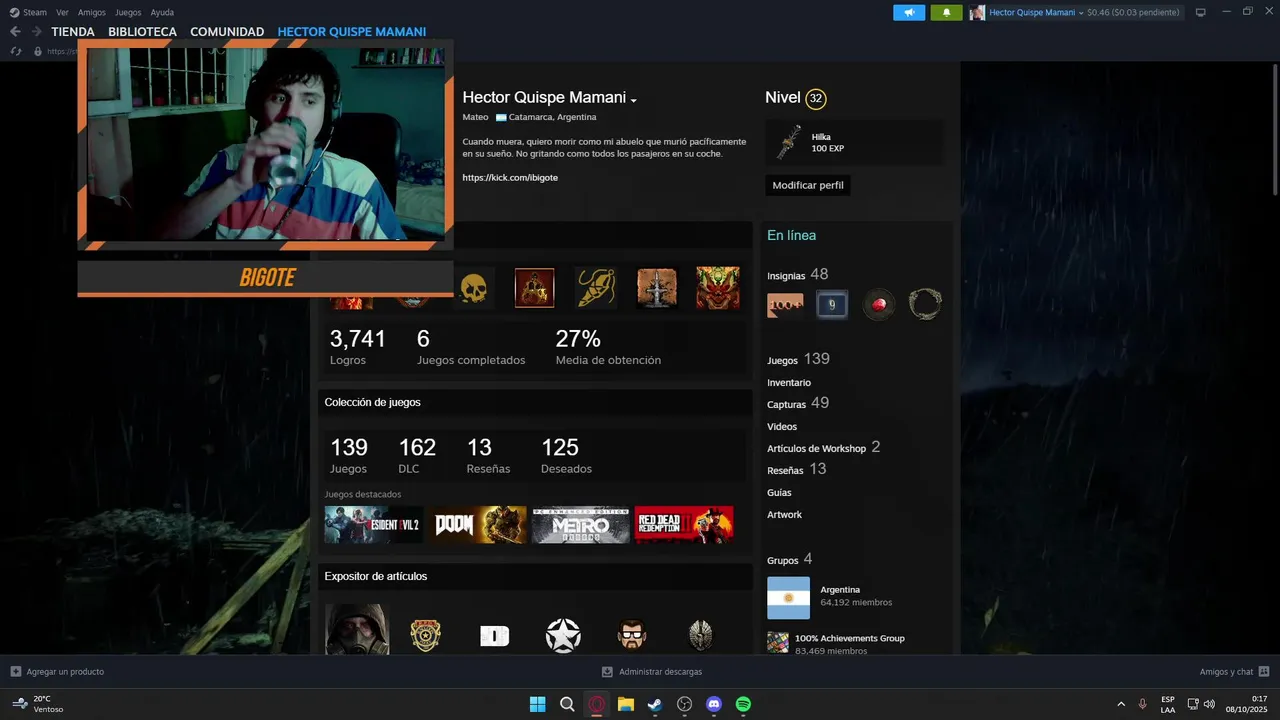This screenshot has width=1280, height=720.
Task: Click the R.P.D. police badge showcase item
Action: point(426,634)
